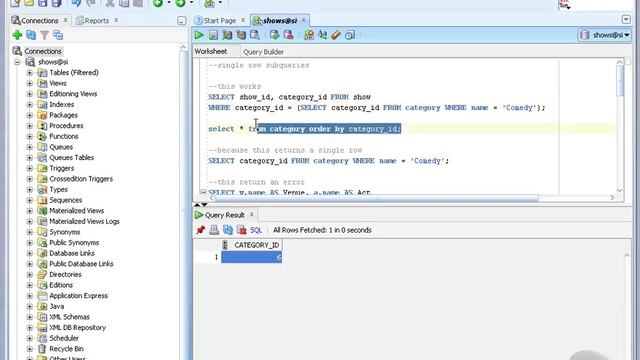This screenshot has height=360, width=640.
Task: Expand the Views node
Action: 29,83
